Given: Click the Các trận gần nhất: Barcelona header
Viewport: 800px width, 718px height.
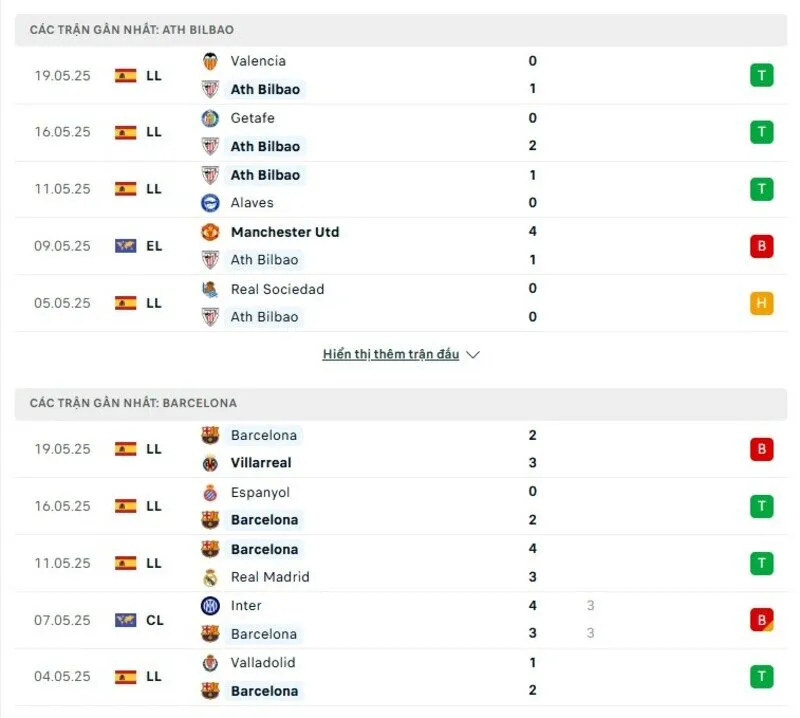Looking at the screenshot, I should coord(133,403).
